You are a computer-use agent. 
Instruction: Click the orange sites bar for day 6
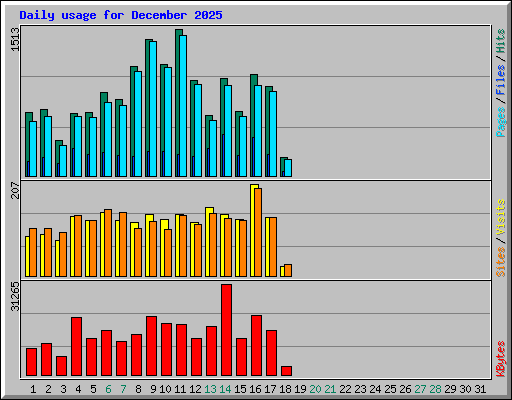click(108, 243)
